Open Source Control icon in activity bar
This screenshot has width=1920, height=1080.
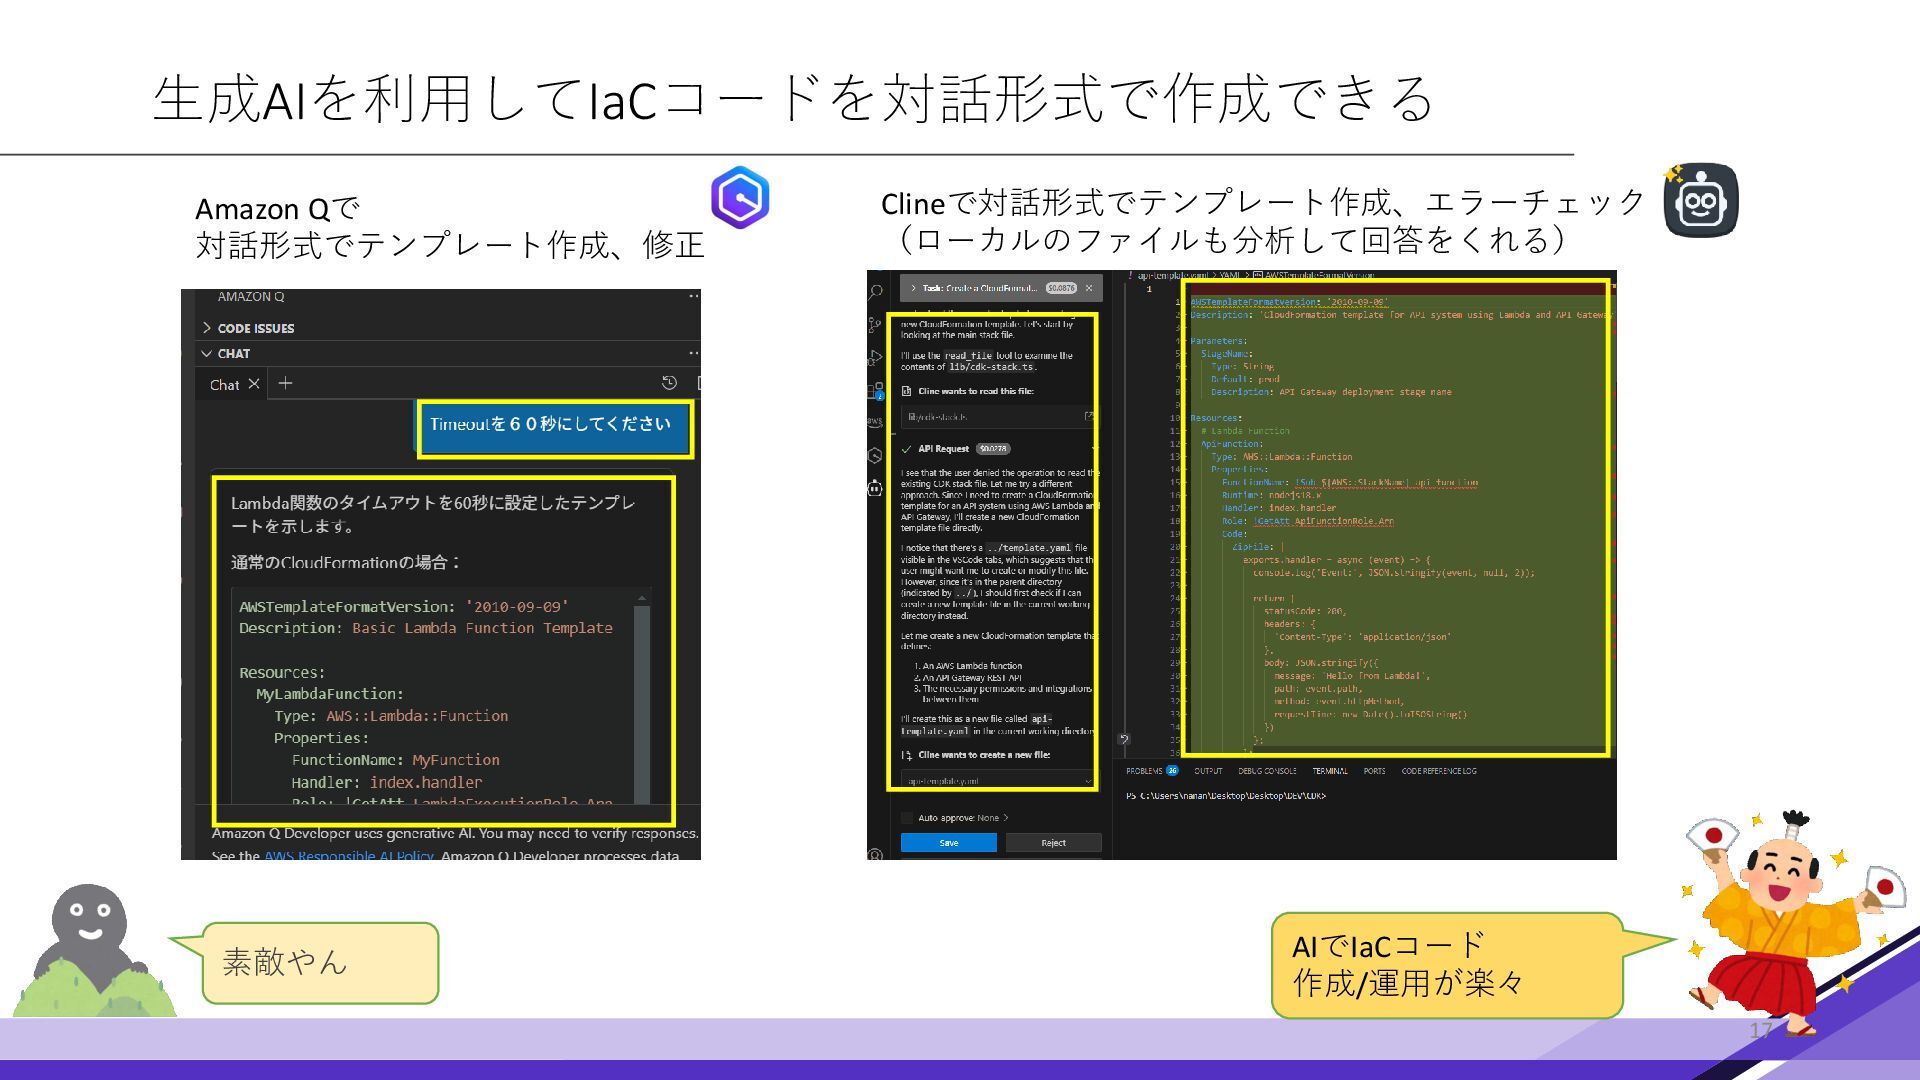875,325
